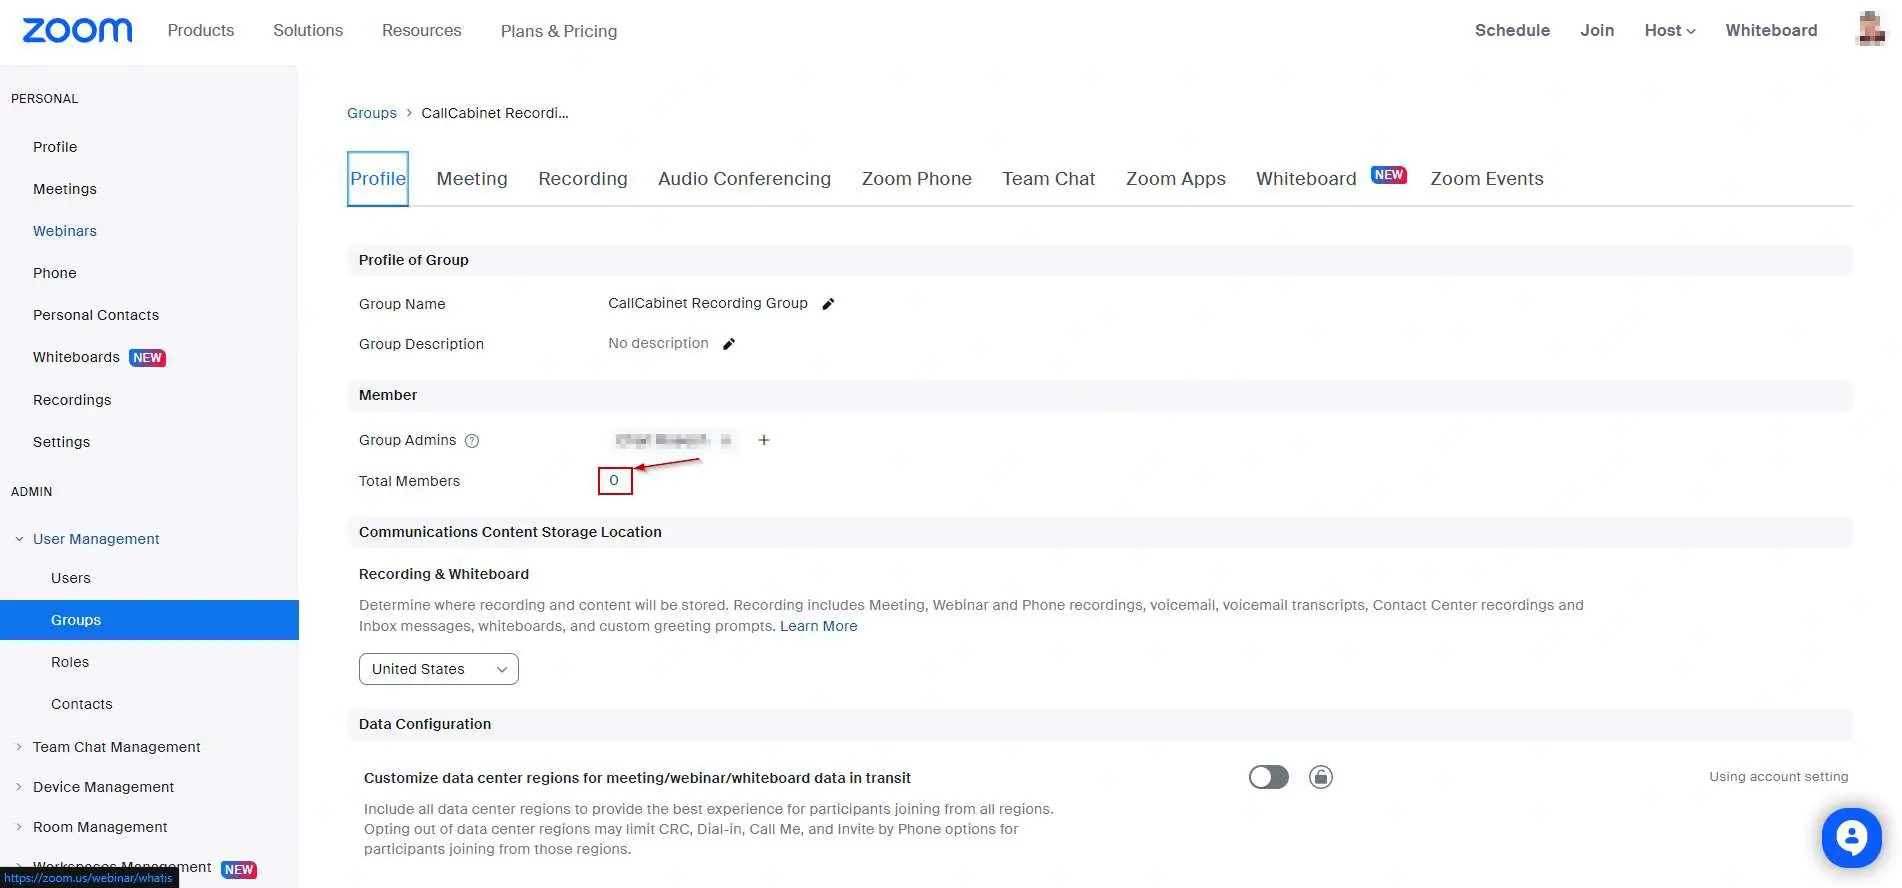Viewport: 1902px width, 888px height.
Task: Click the Learn More link
Action: pyautogui.click(x=819, y=626)
